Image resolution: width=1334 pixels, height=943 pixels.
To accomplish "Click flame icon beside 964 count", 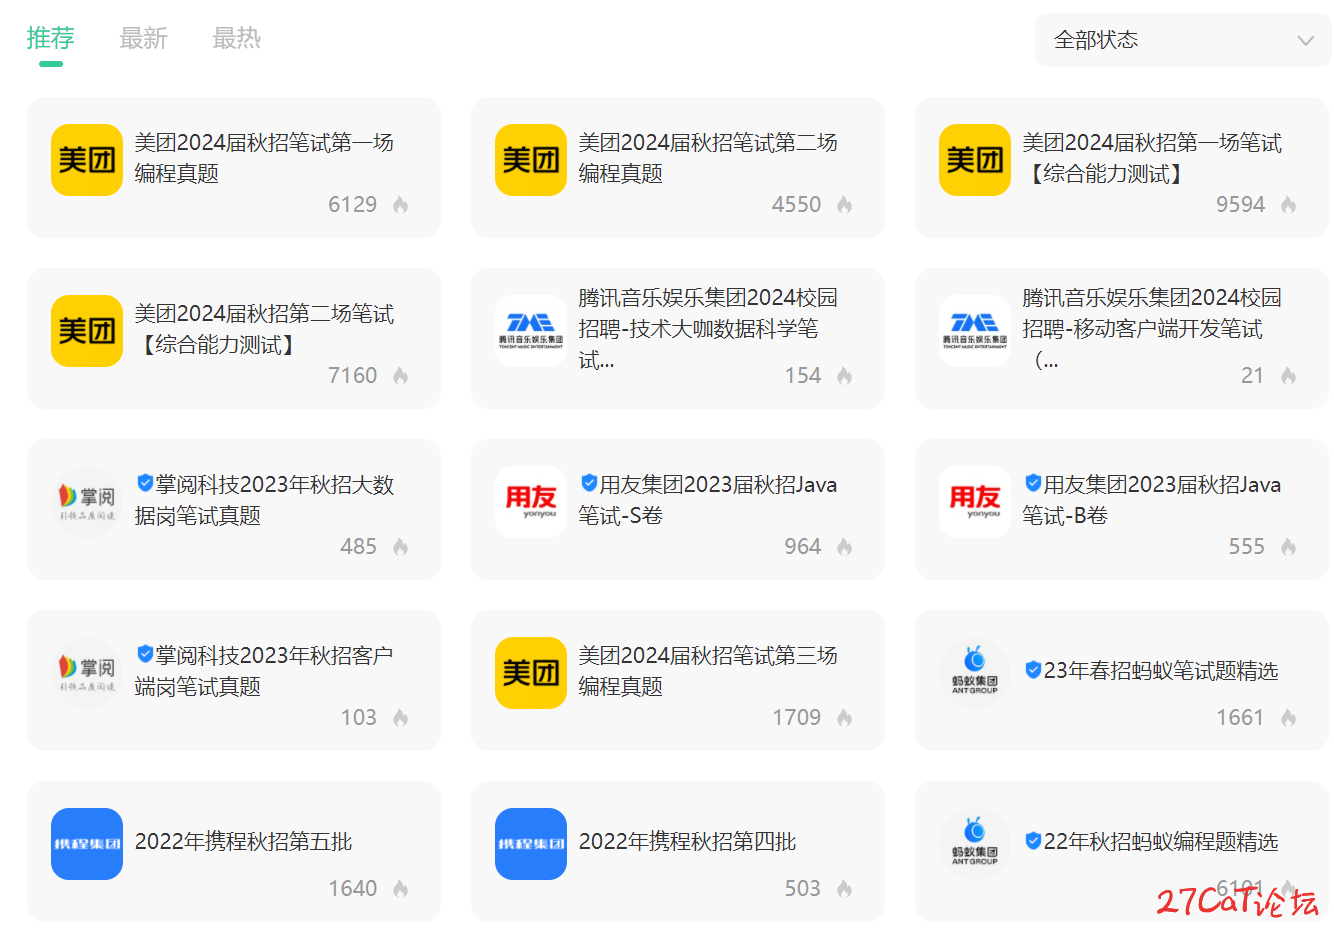I will (x=844, y=547).
